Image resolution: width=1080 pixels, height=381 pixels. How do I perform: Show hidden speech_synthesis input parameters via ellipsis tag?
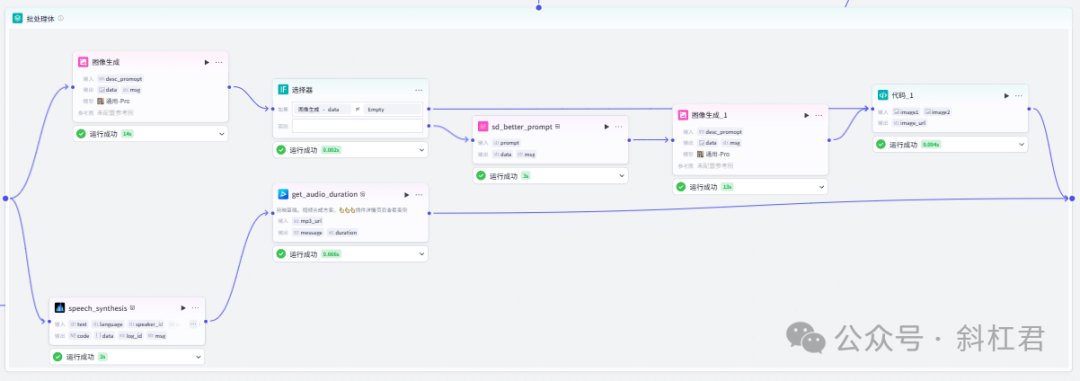pyautogui.click(x=193, y=324)
